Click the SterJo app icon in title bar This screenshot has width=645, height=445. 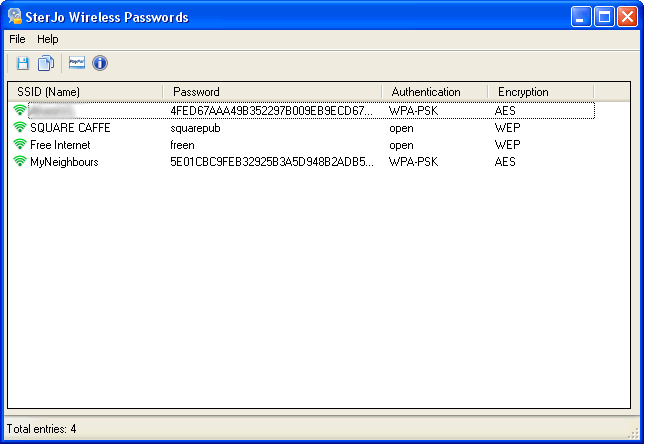(x=15, y=16)
